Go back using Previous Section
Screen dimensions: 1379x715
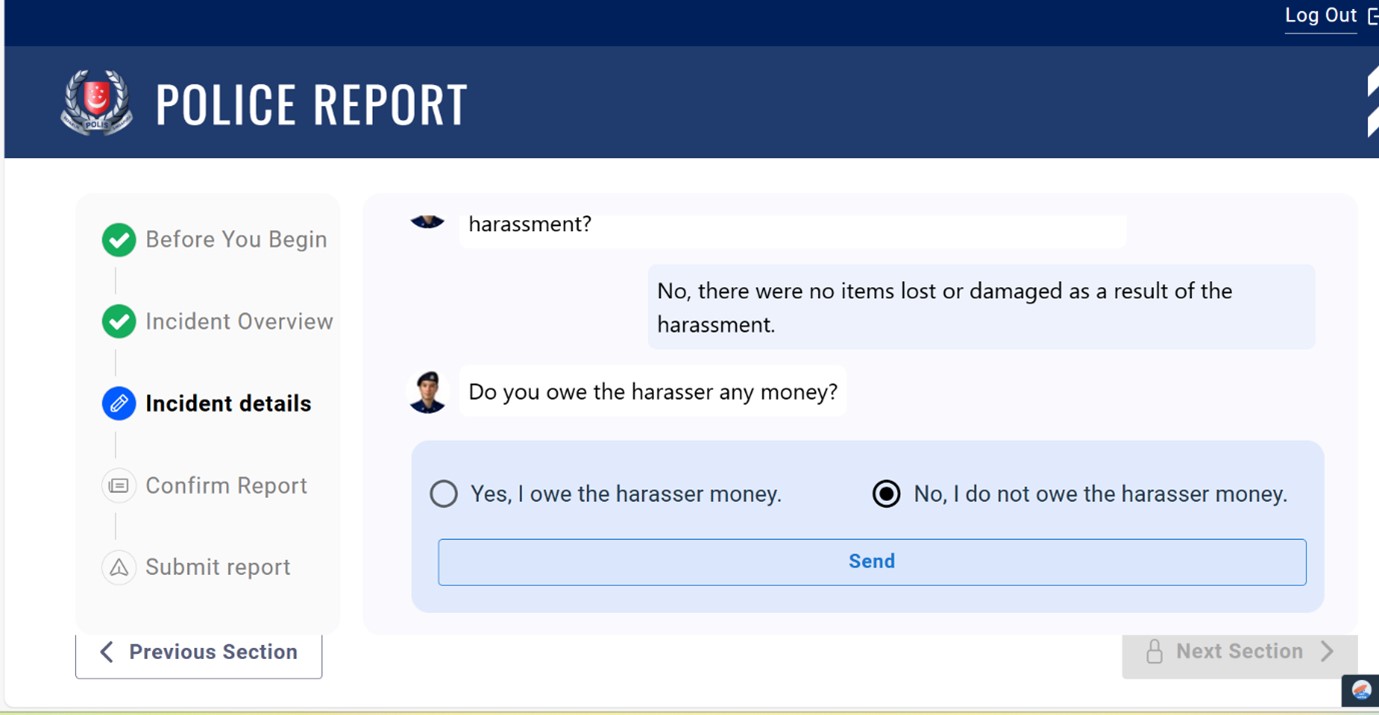click(x=198, y=651)
